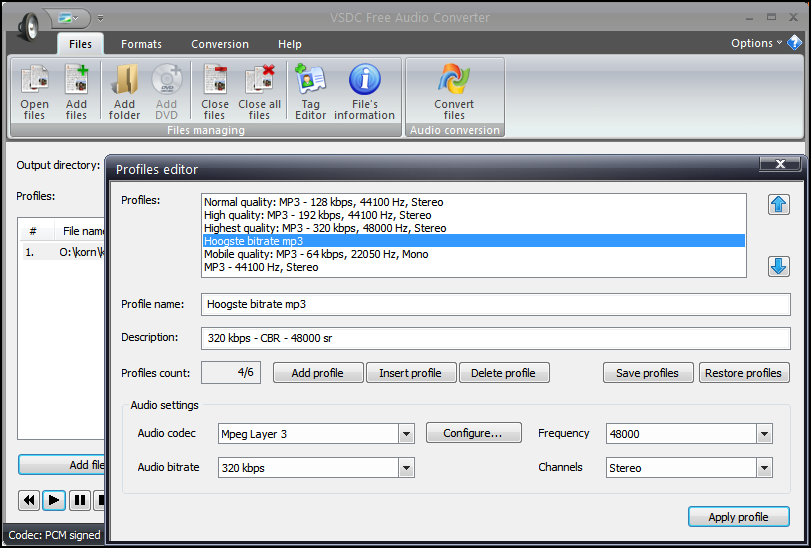Expand the Channels dropdown
Viewport: 811px width, 548px height.
[764, 468]
